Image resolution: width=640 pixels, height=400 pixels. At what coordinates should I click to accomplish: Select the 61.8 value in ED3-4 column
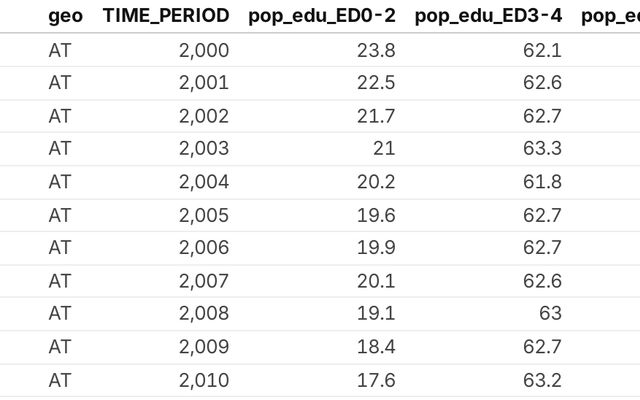tap(542, 182)
